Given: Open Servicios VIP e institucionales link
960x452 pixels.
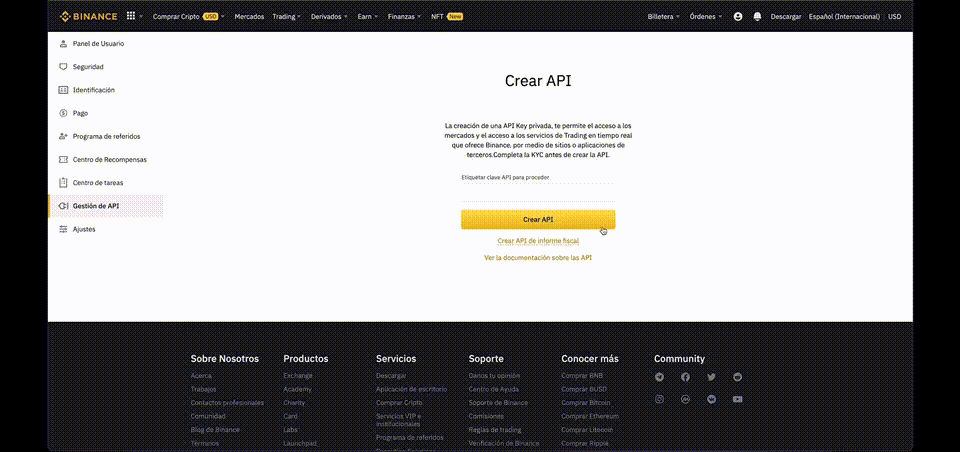Looking at the screenshot, I should pyautogui.click(x=398, y=420).
